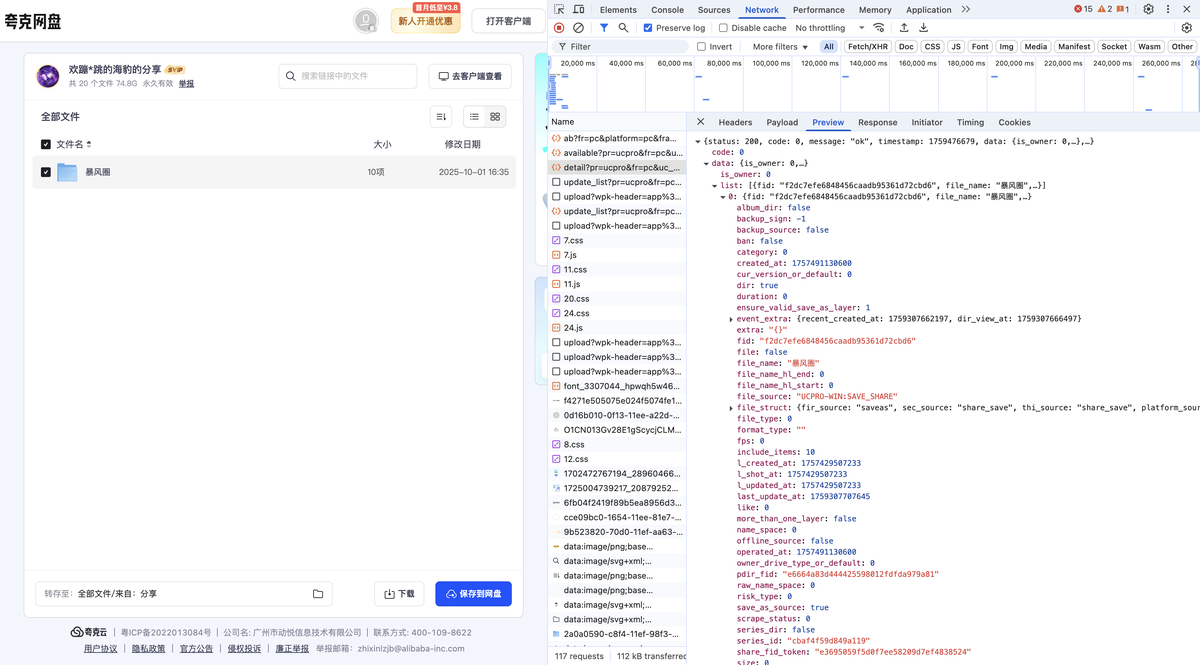Switch to grid view in file list
1200x665 pixels.
(495, 117)
